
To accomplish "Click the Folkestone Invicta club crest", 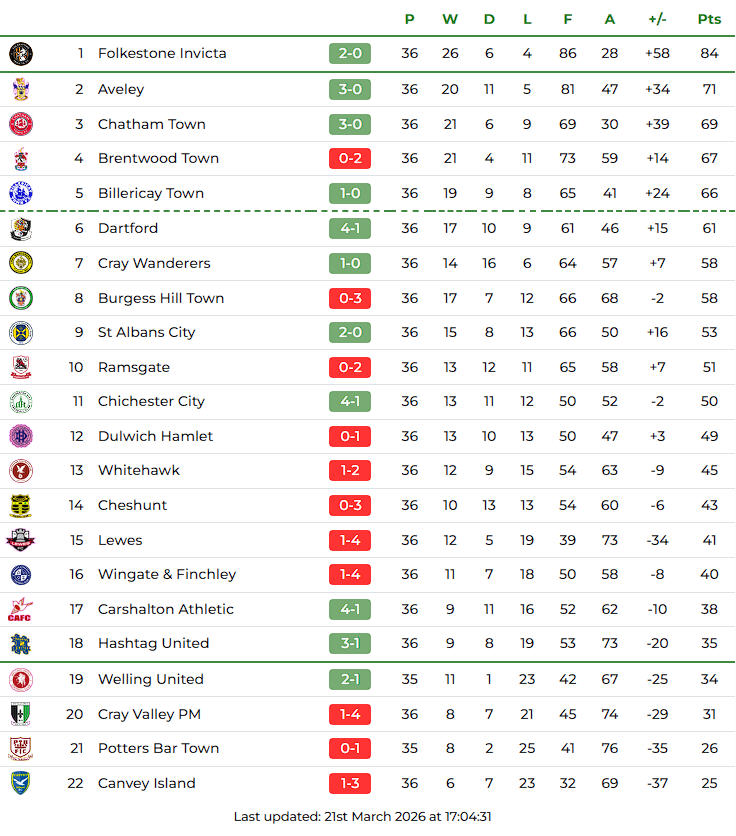I will 21,54.
